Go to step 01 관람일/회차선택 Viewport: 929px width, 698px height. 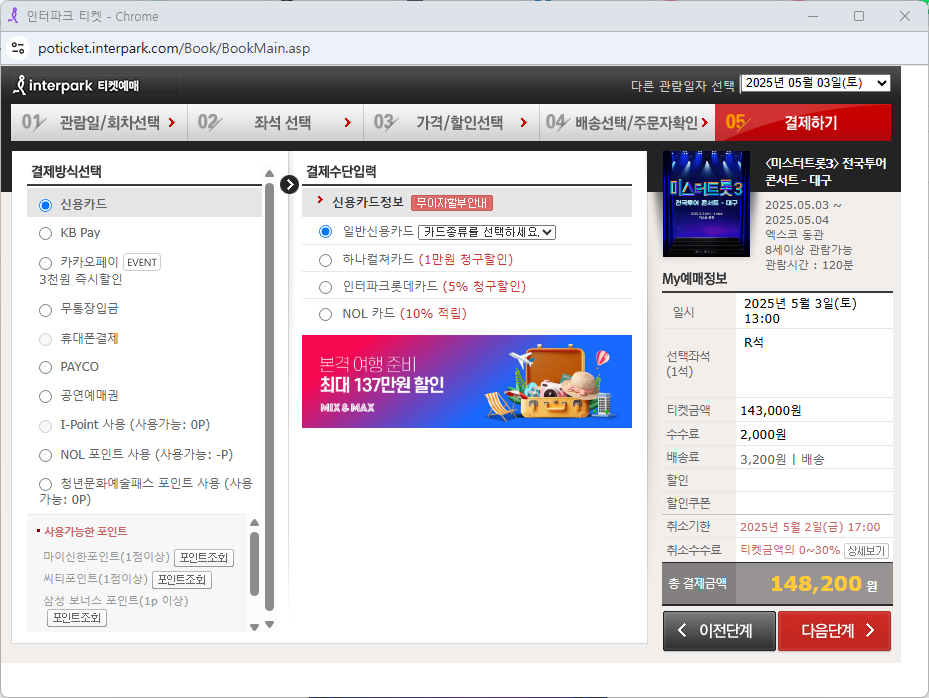click(x=99, y=123)
